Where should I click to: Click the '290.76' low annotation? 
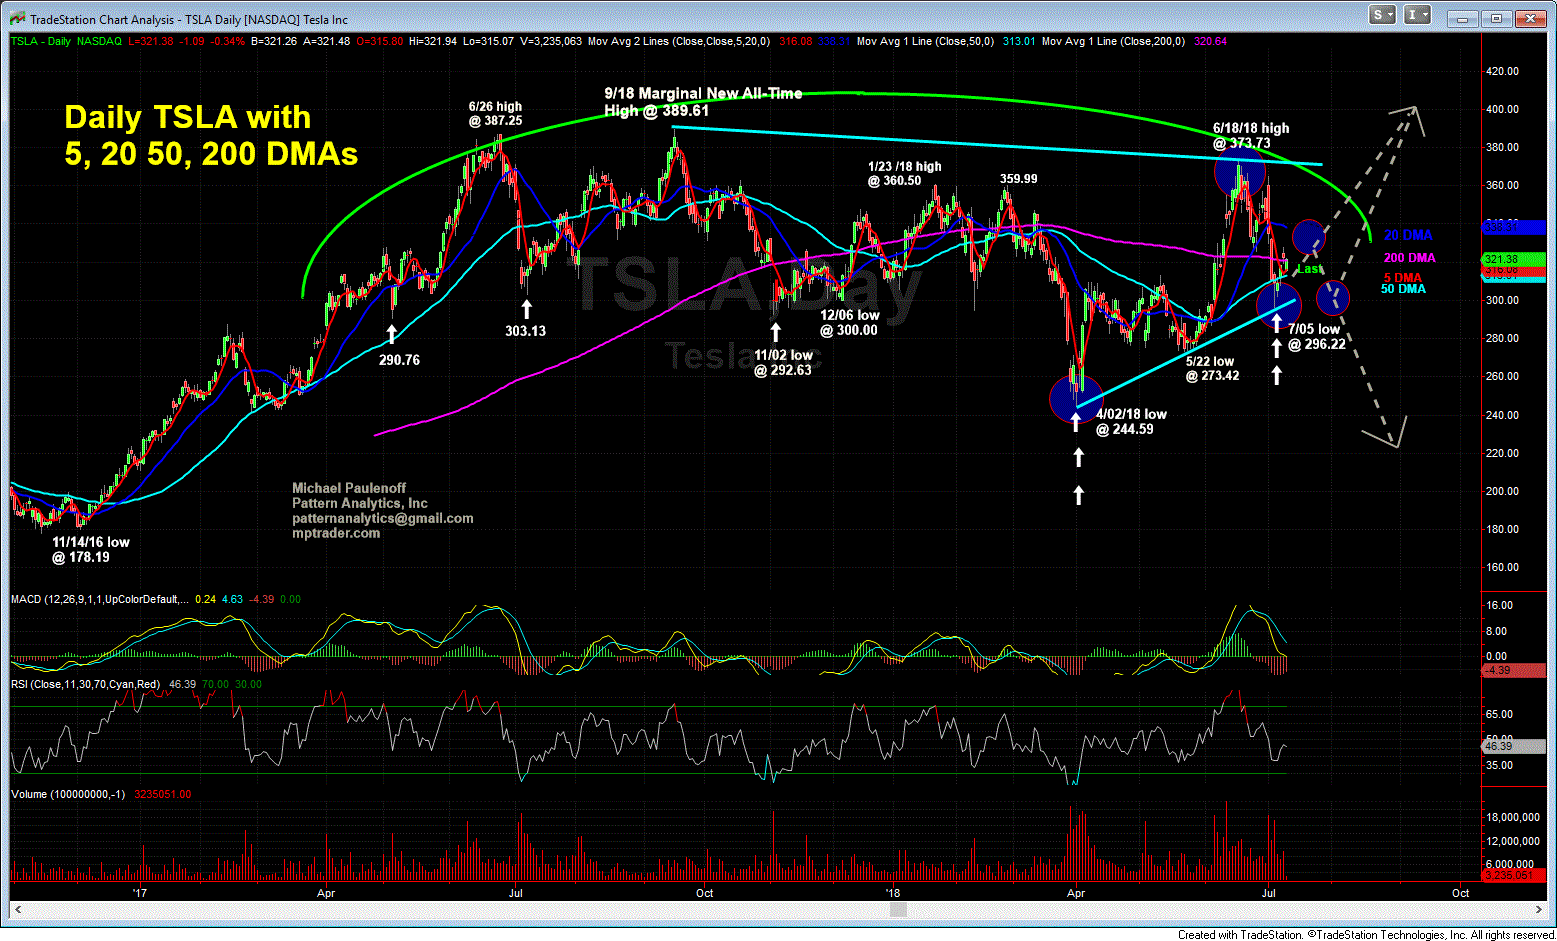(399, 360)
